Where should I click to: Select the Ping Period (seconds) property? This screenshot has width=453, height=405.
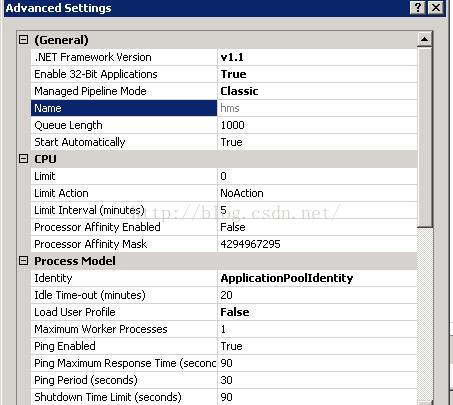click(x=124, y=380)
